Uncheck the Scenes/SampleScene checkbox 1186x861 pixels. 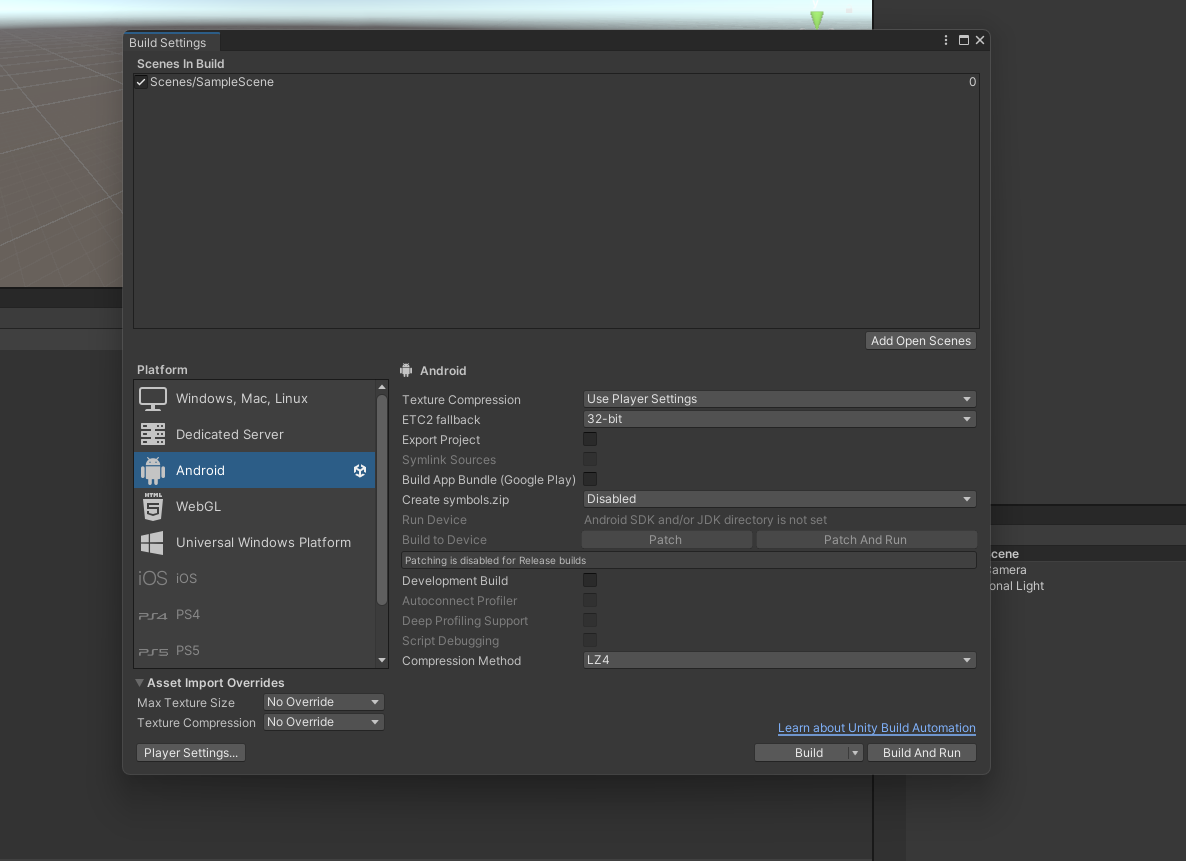(141, 83)
